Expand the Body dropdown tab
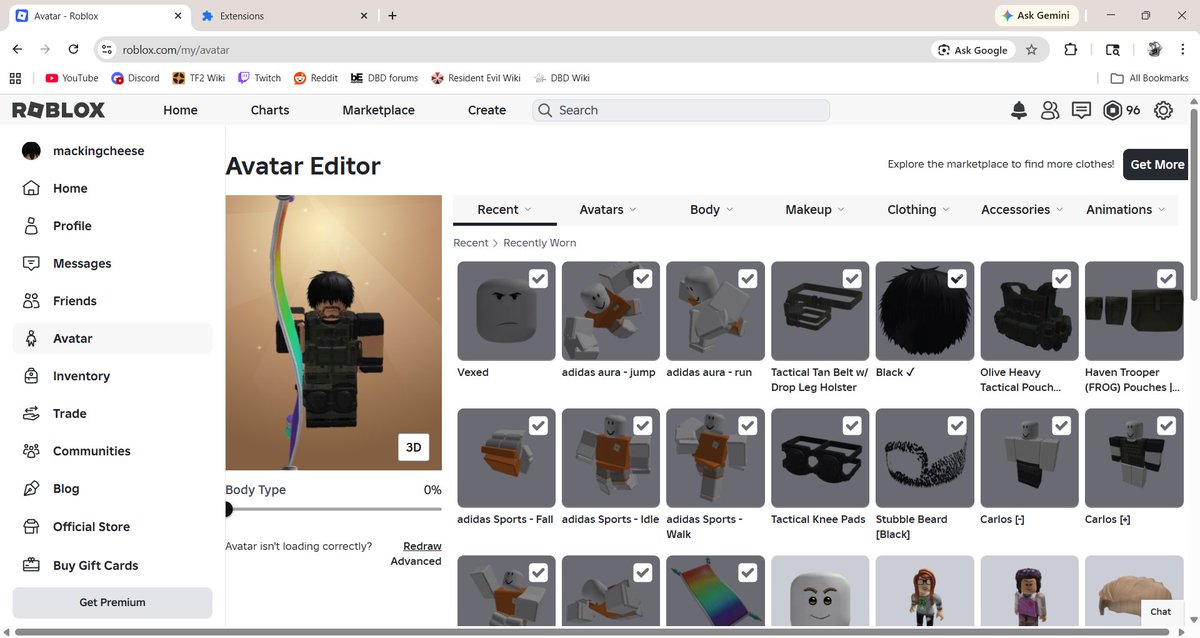This screenshot has height=638, width=1200. click(x=712, y=210)
